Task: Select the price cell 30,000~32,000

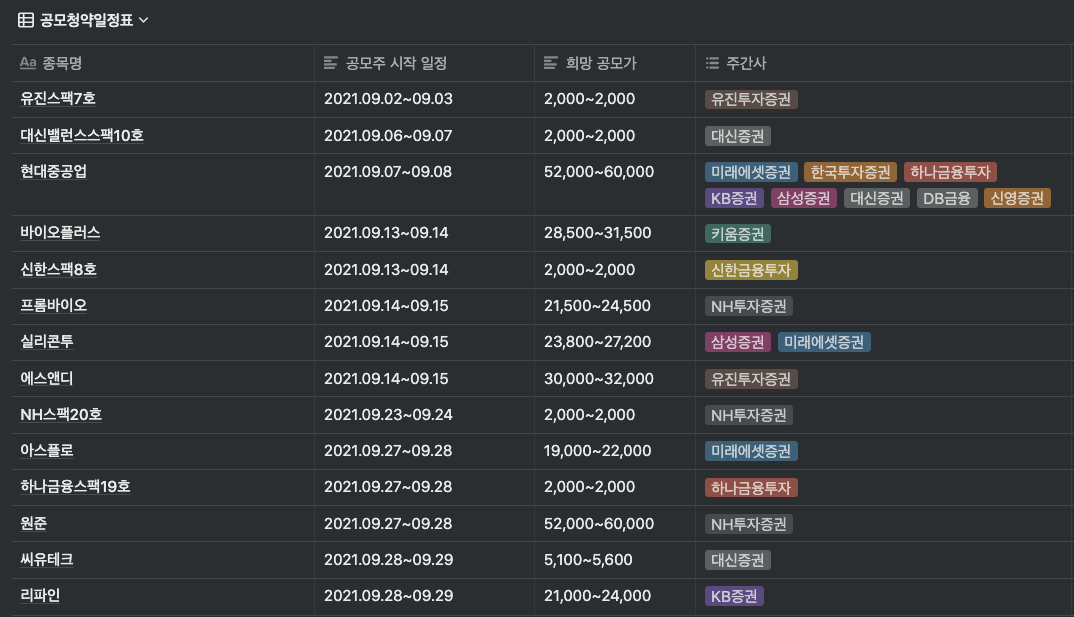Action: 615,379
